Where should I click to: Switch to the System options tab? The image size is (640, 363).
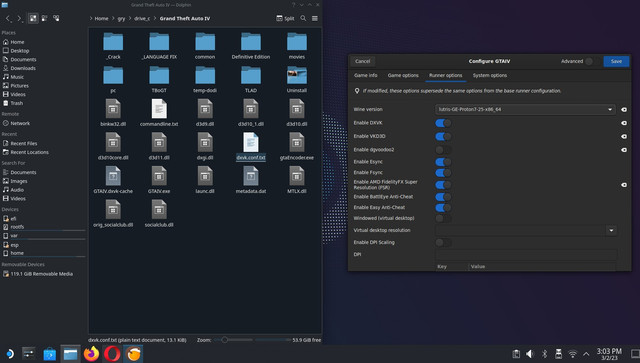[490, 76]
